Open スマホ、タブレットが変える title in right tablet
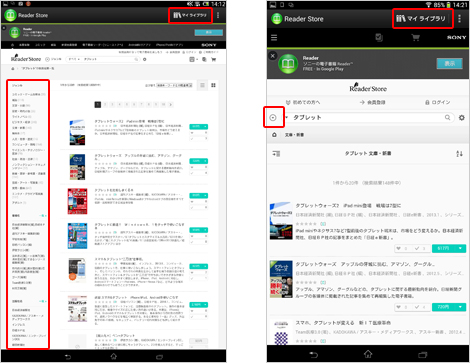Image resolution: width=470 pixels, height=363 pixels. tap(343, 323)
